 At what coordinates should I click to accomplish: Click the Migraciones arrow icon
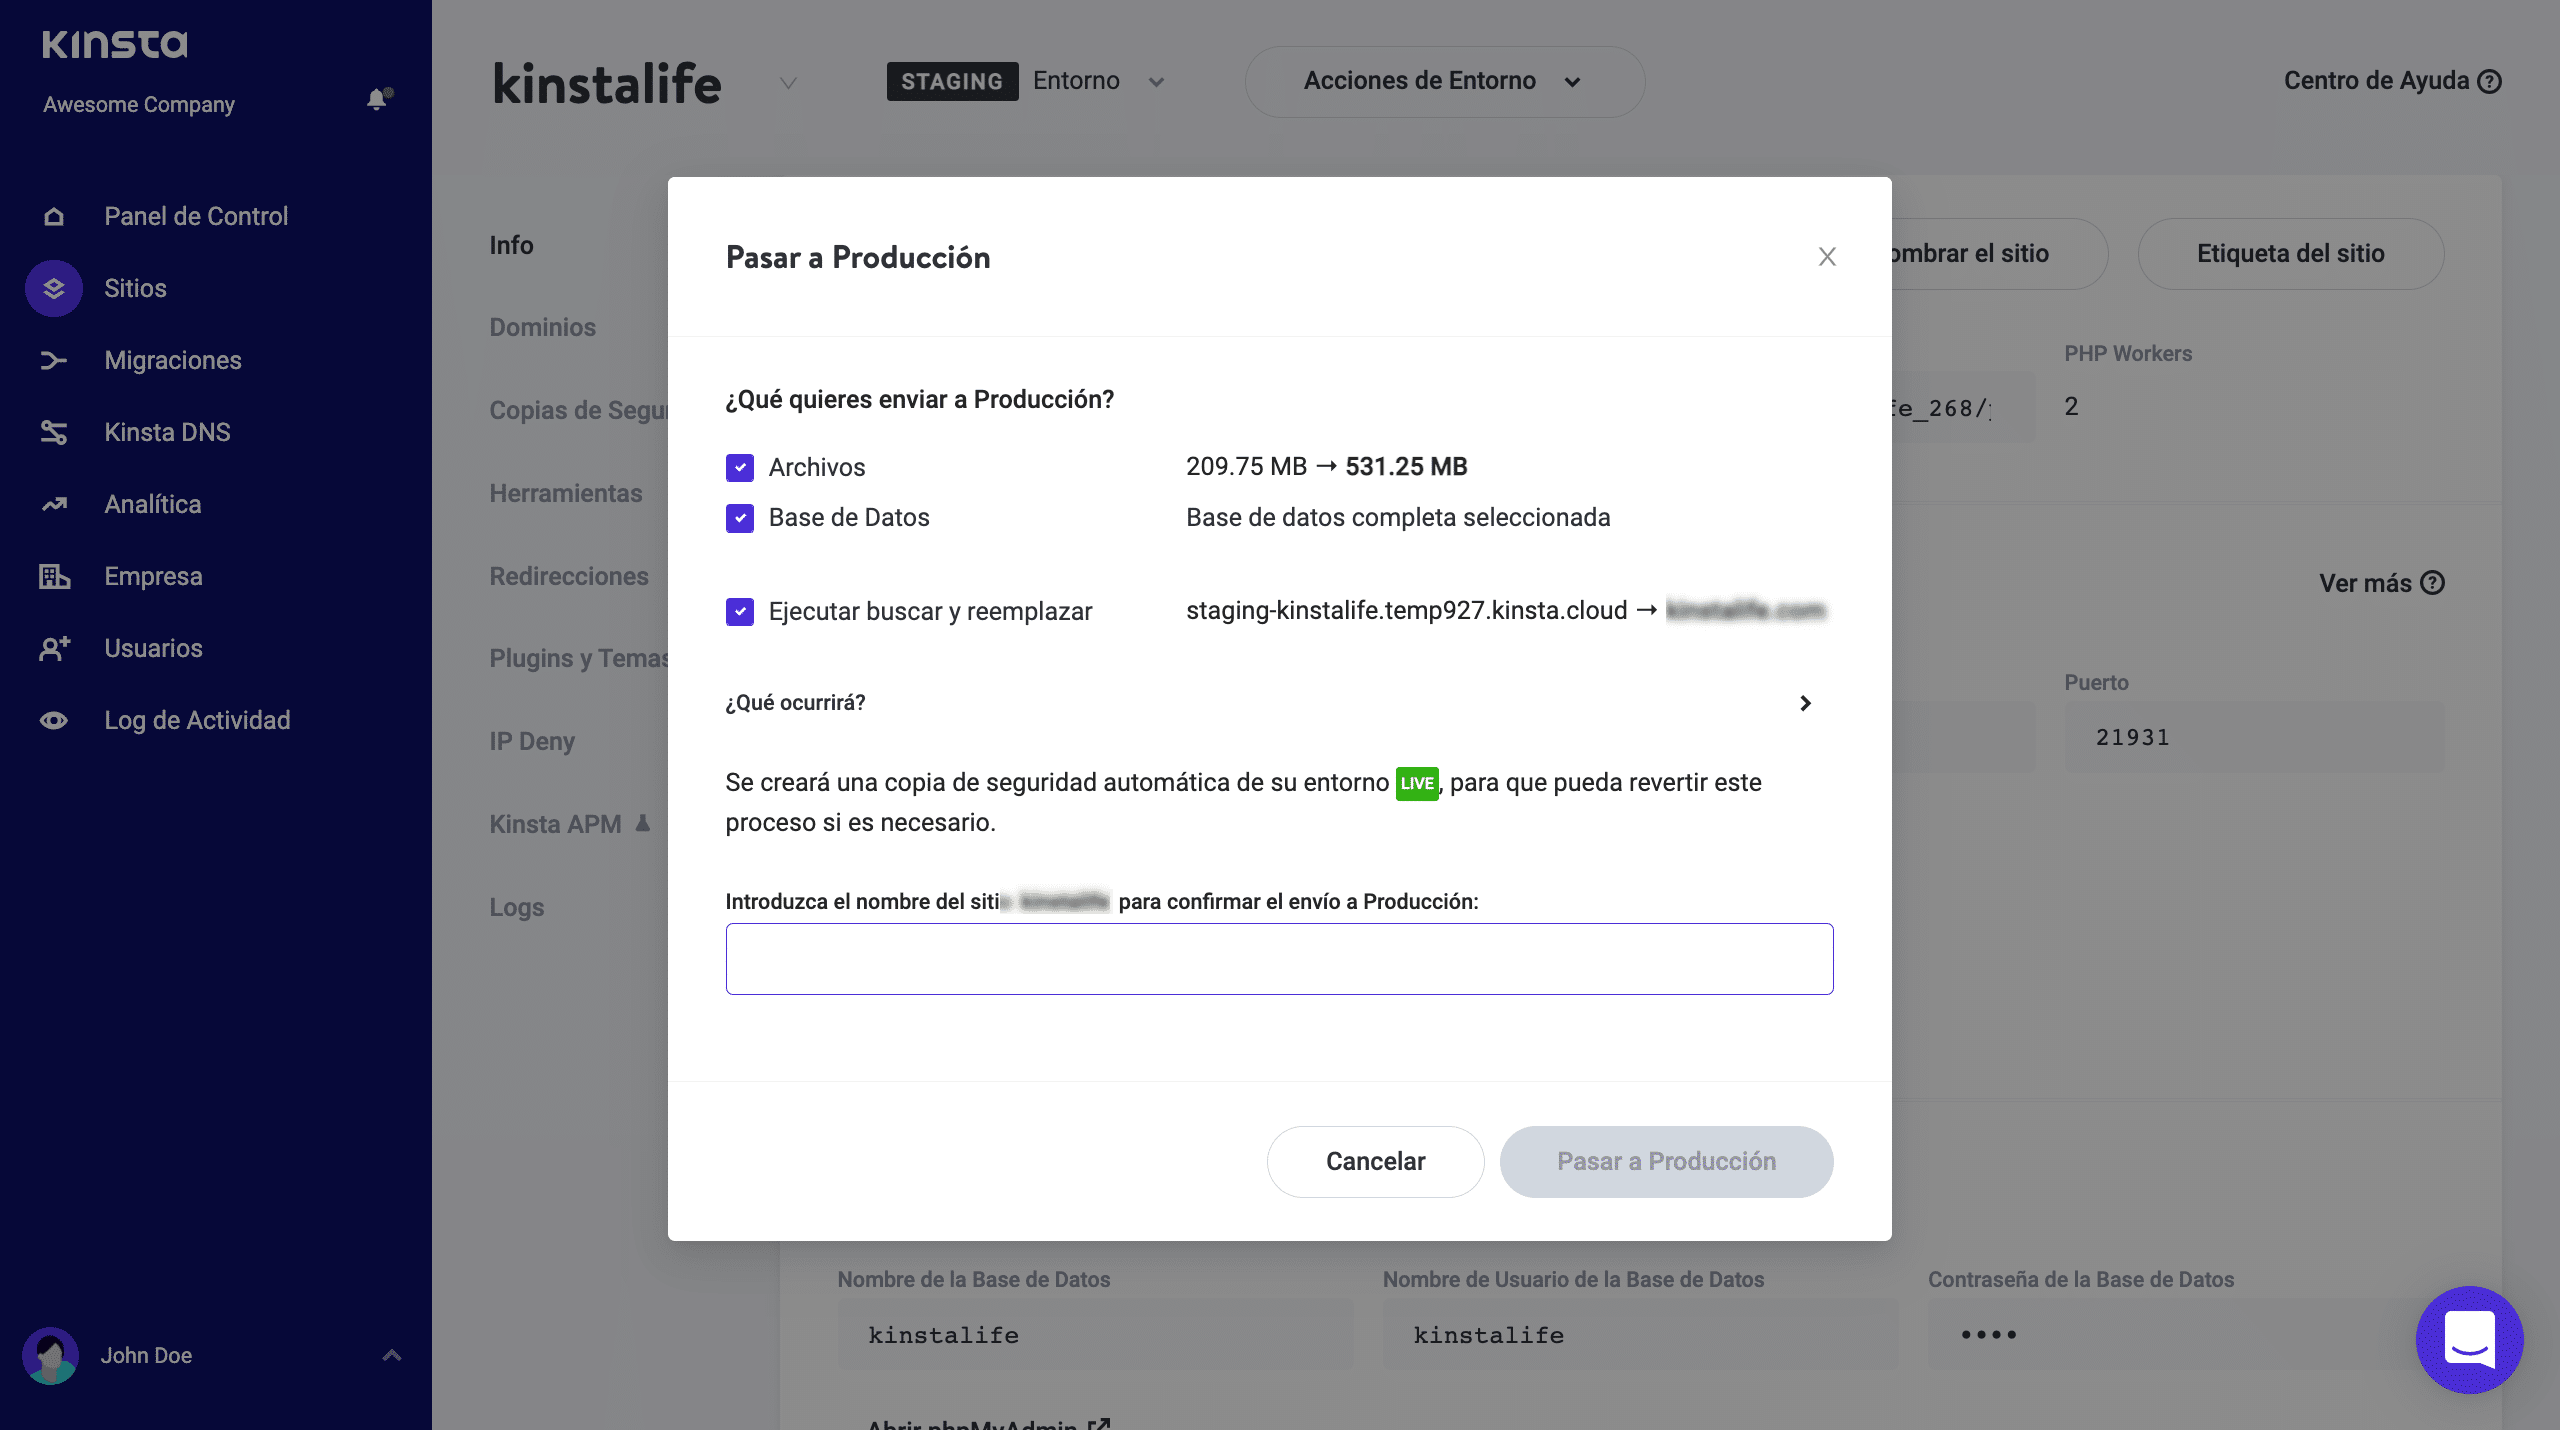click(54, 360)
